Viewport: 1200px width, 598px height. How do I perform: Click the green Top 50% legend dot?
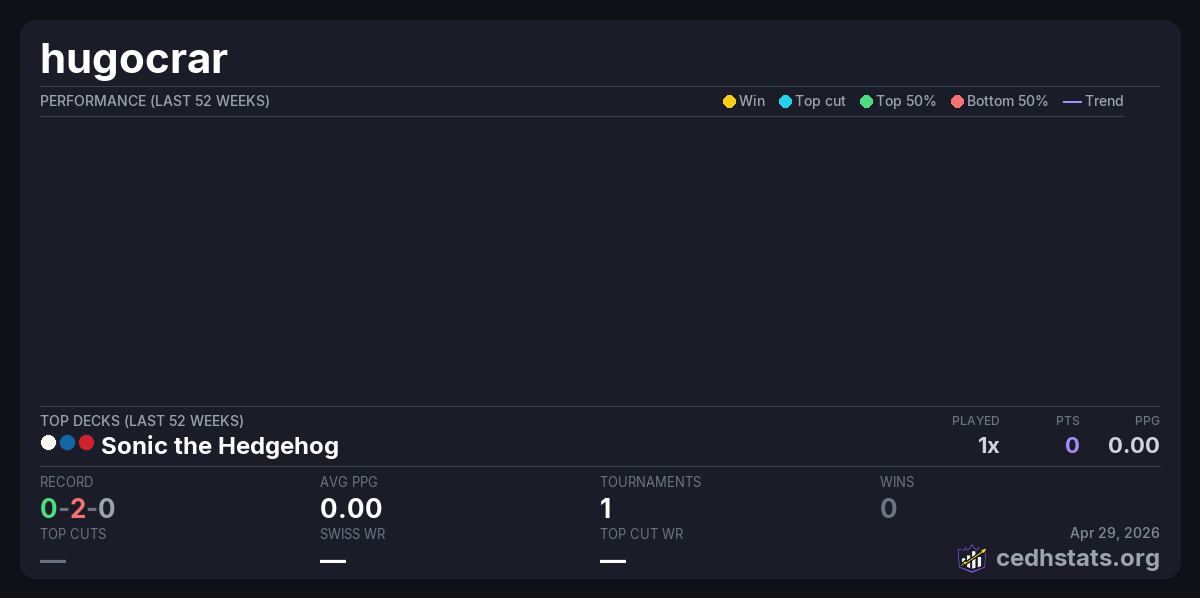click(866, 101)
